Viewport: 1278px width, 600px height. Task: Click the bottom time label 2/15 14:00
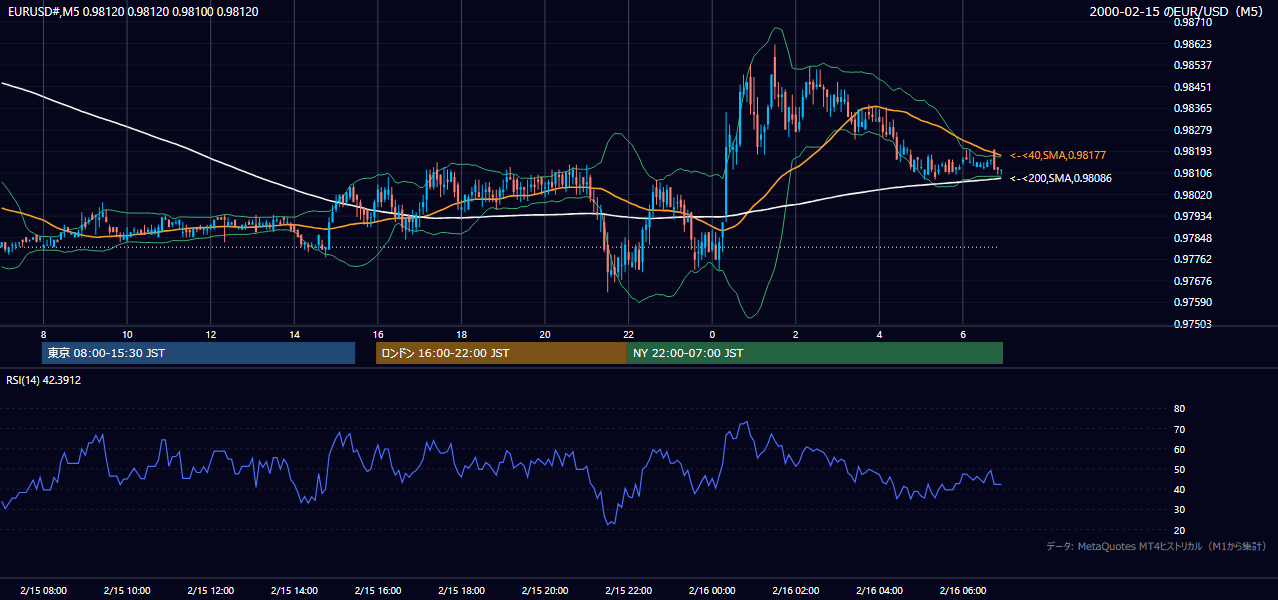(294, 591)
